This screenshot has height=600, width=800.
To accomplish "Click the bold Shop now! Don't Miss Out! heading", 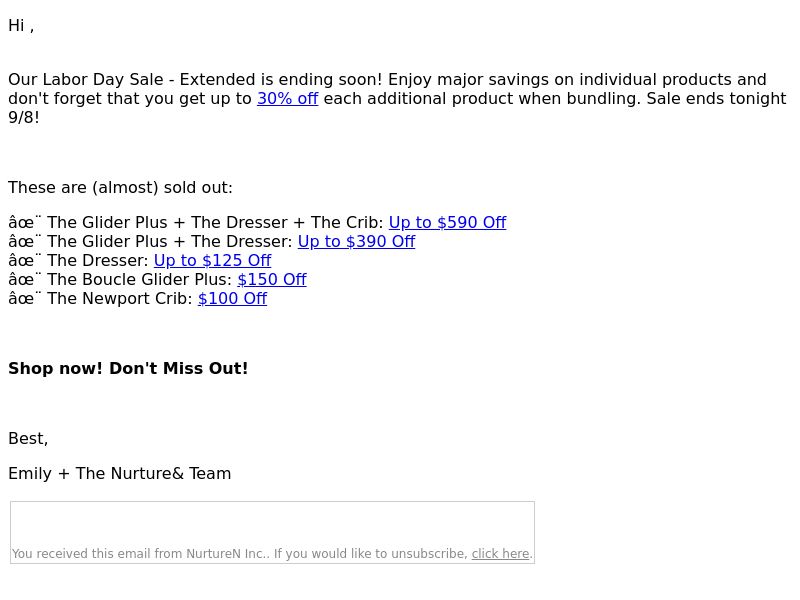I will [128, 368].
